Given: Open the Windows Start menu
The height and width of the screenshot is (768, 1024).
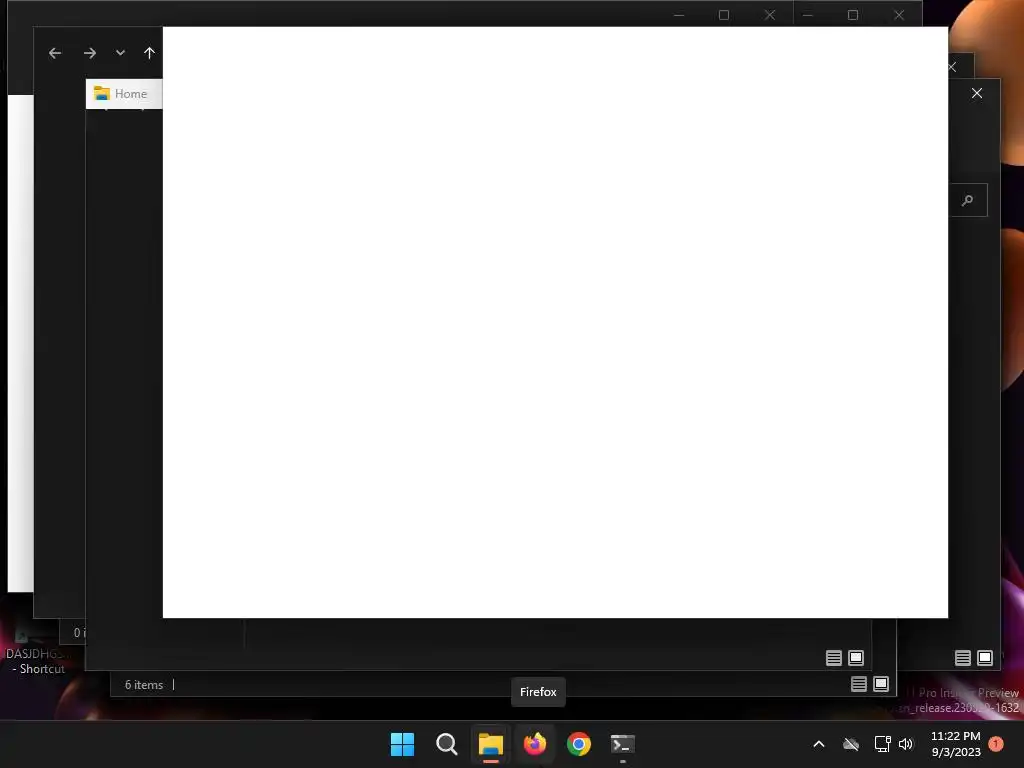Looking at the screenshot, I should (x=402, y=744).
